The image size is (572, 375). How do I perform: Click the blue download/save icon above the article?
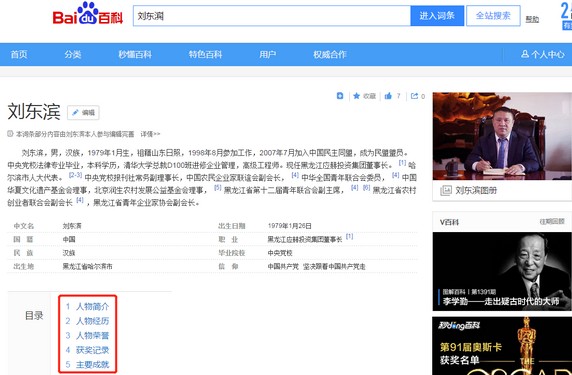pyautogui.click(x=340, y=96)
